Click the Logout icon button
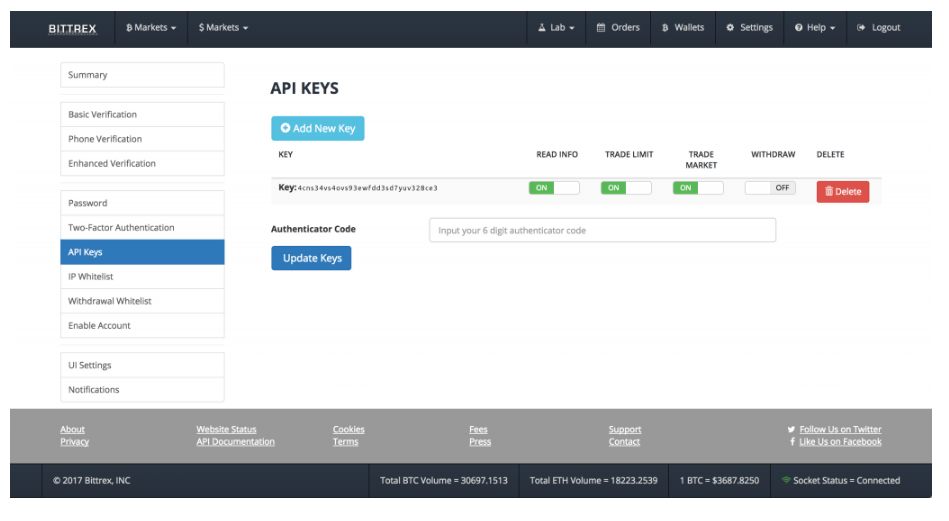The width and height of the screenshot is (949, 521). pos(861,28)
